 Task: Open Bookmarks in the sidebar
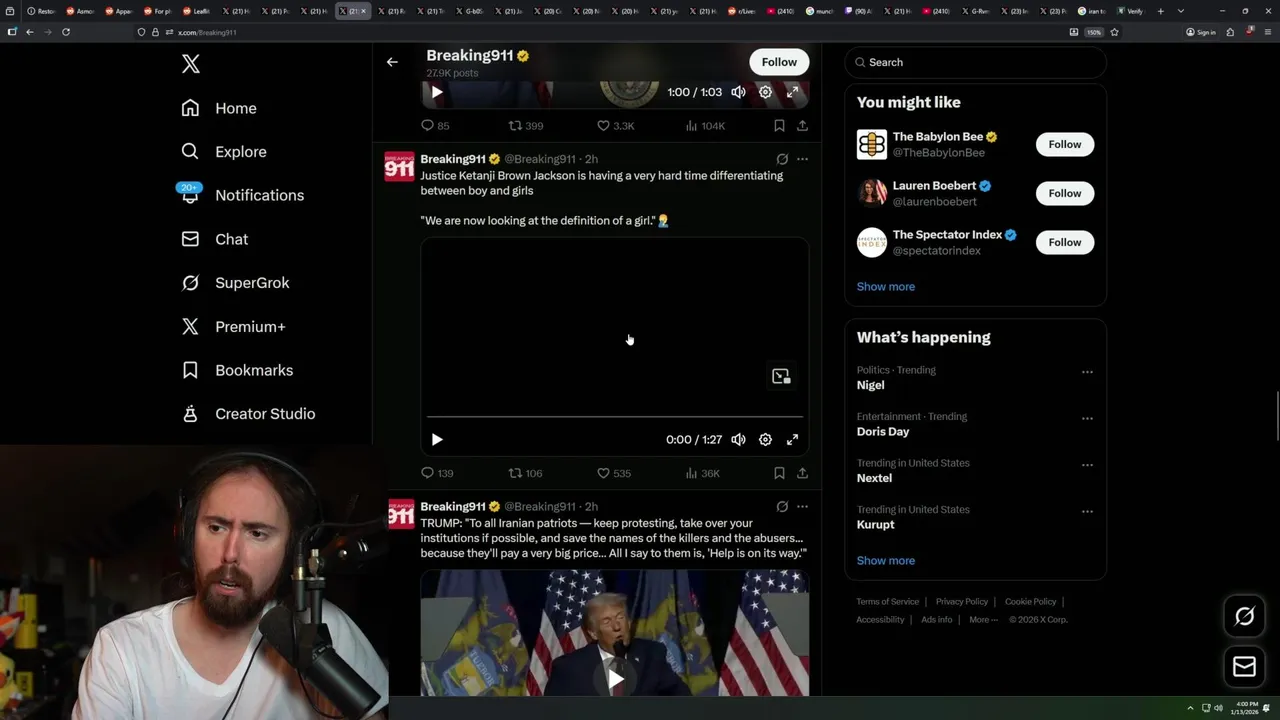tap(237, 370)
